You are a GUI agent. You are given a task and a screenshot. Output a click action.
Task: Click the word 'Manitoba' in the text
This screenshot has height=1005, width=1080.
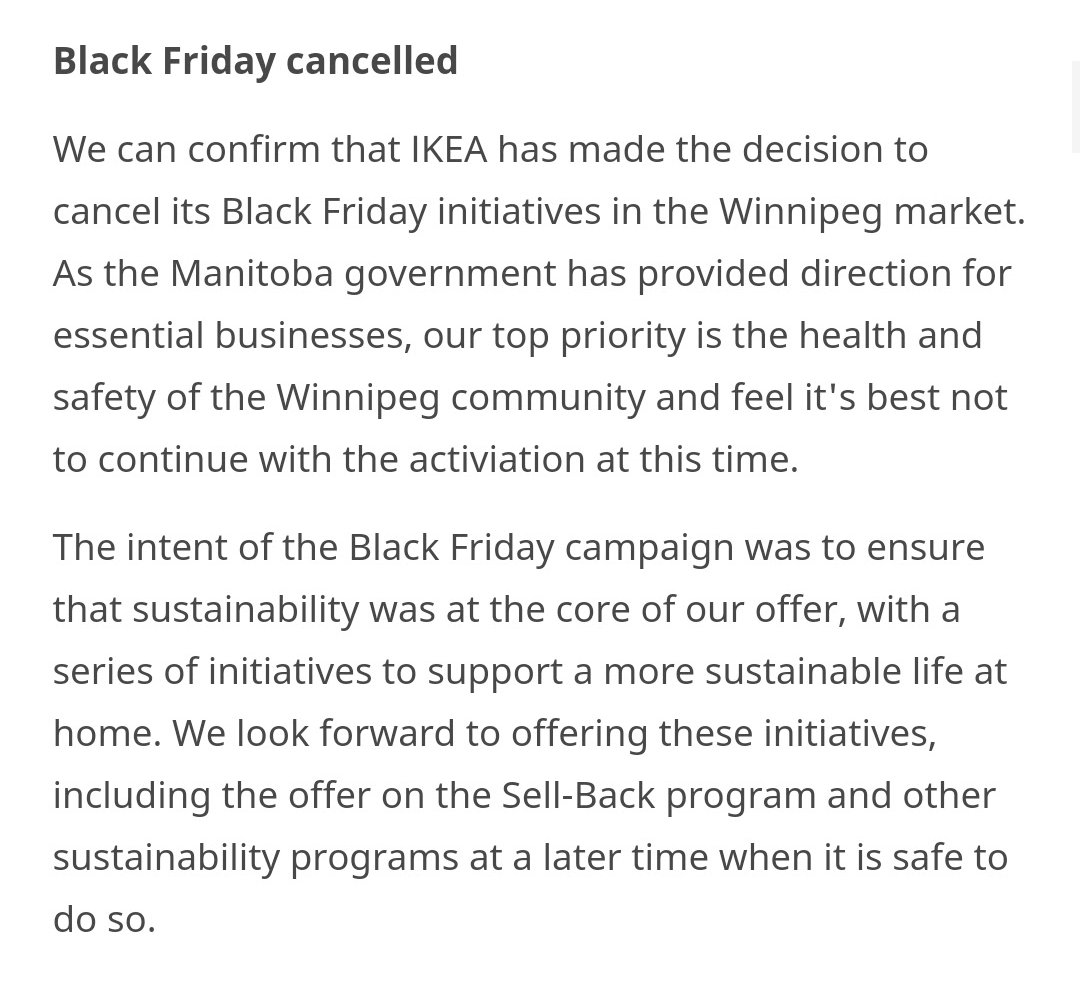pos(251,273)
